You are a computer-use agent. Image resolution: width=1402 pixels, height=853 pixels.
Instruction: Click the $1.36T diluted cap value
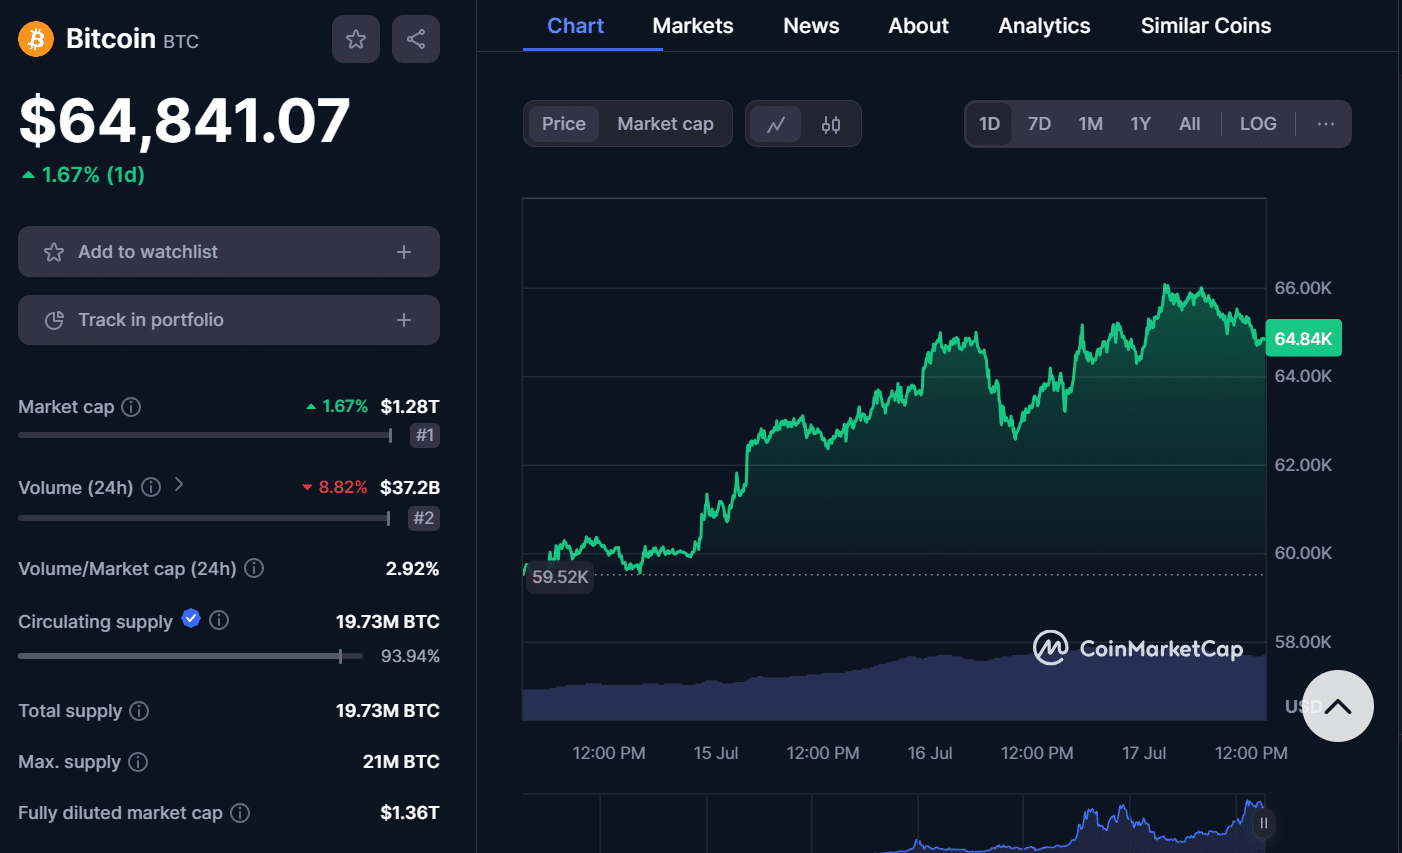point(410,813)
